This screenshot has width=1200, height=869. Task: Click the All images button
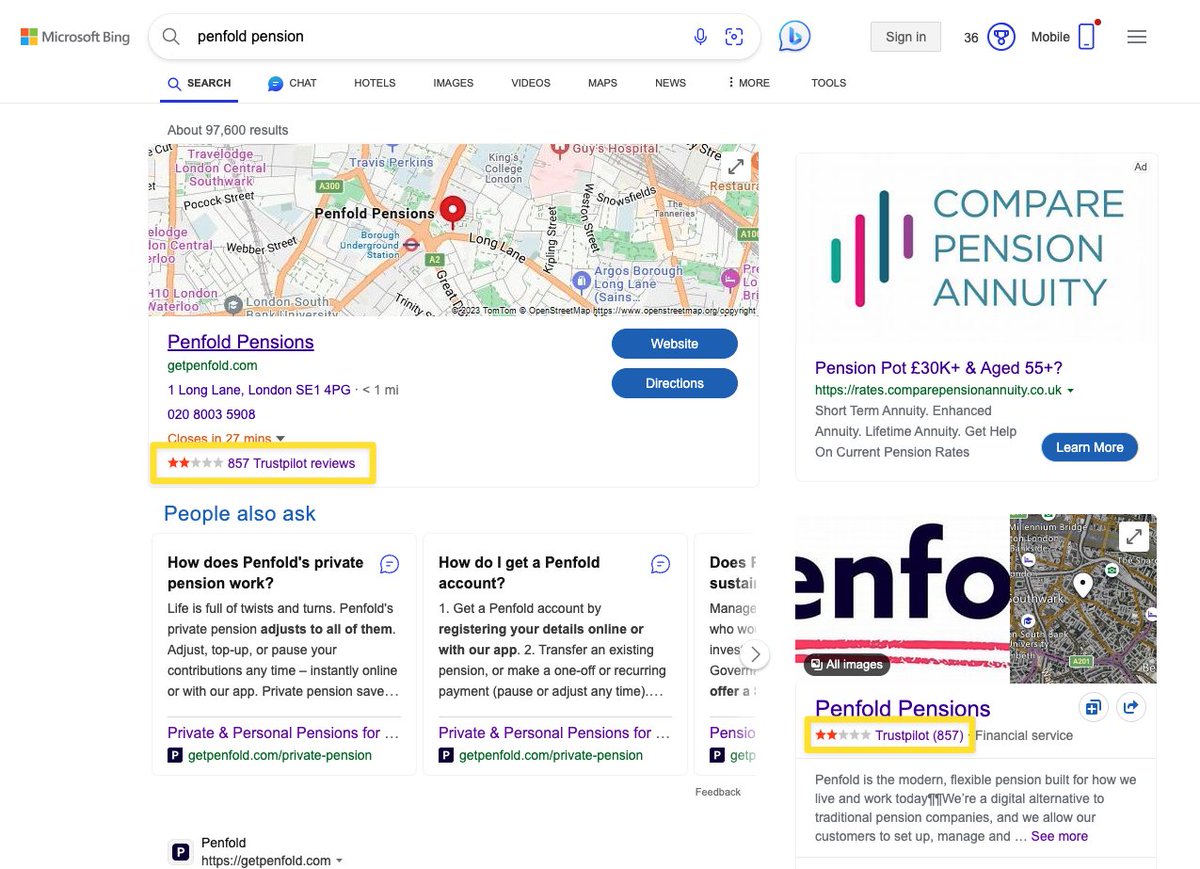point(846,664)
